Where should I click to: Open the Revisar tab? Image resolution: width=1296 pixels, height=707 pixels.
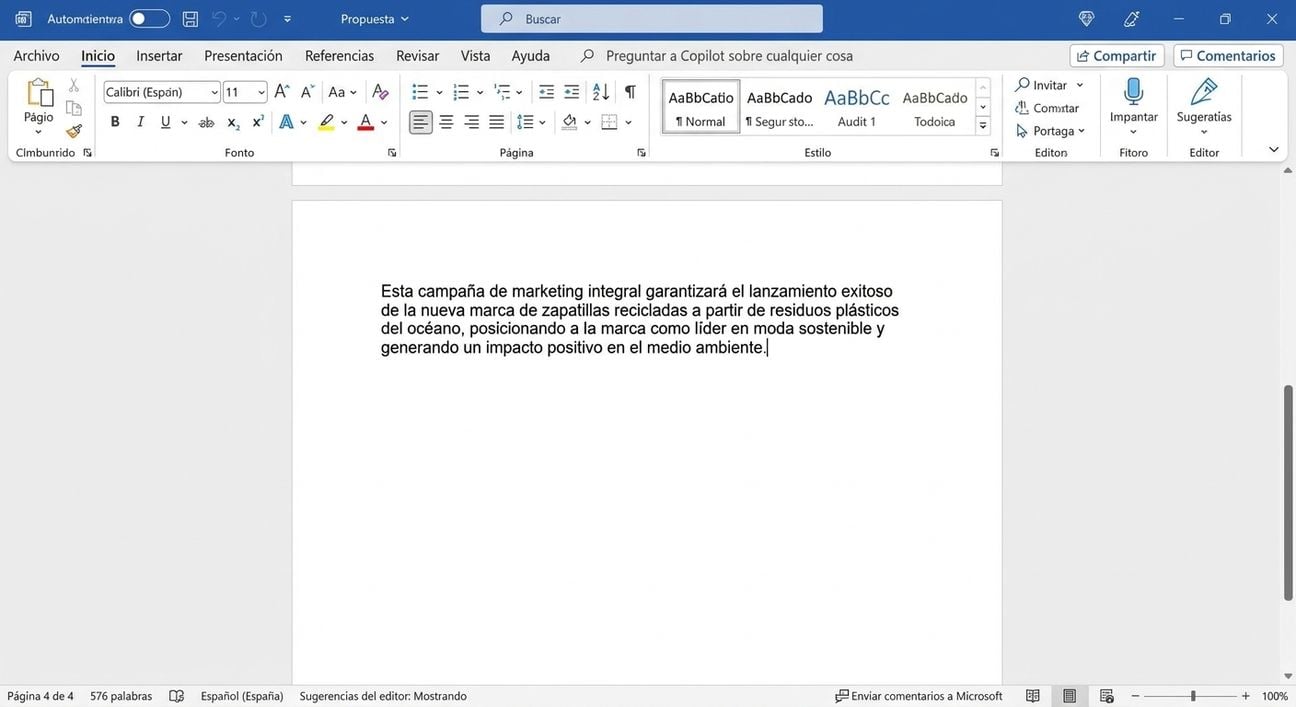(417, 56)
